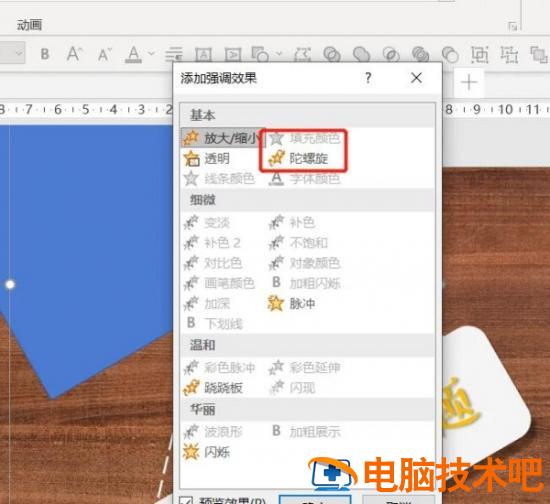Select the 对象颜色 object color effect
The width and height of the screenshot is (550, 504).
tap(304, 263)
